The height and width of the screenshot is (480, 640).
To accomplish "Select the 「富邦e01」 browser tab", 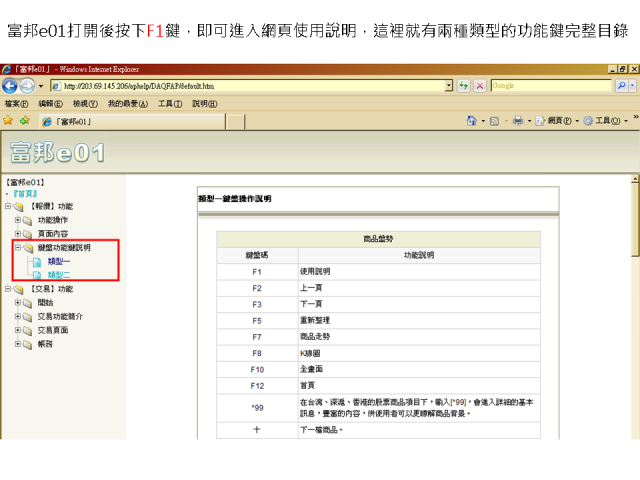I will (132, 122).
